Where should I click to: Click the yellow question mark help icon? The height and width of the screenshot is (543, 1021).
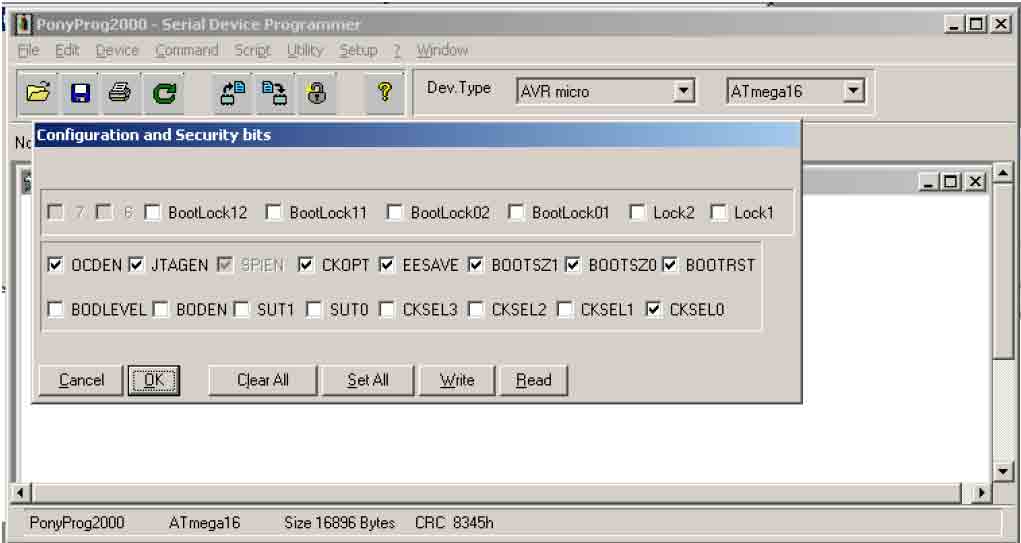pyautogui.click(x=384, y=93)
